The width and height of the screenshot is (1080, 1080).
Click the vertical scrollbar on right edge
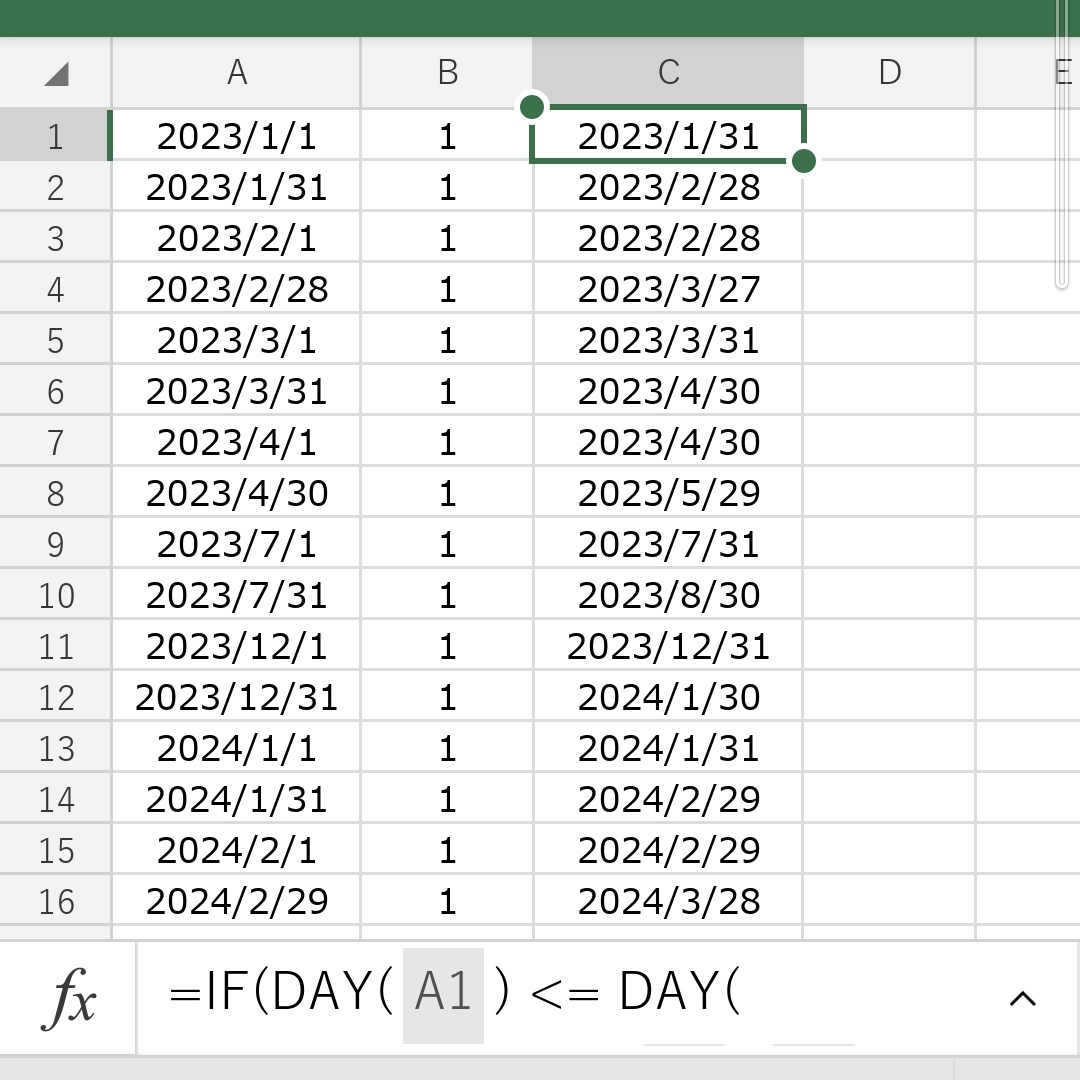coord(1061,144)
